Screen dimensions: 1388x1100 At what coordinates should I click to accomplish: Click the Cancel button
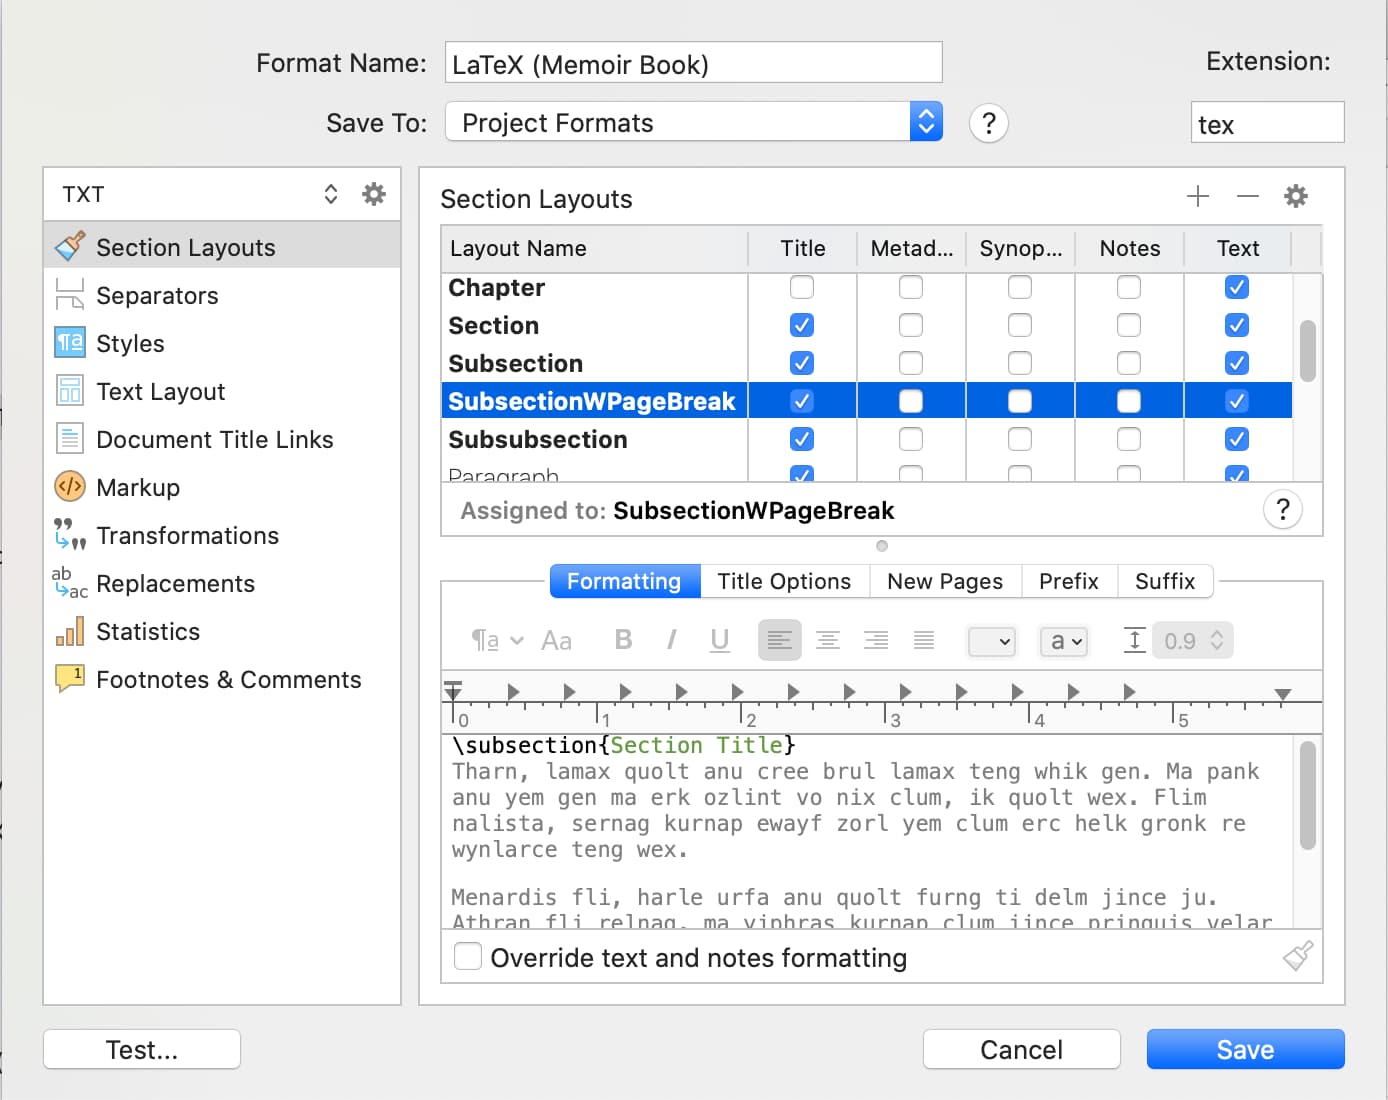[x=1021, y=1049]
